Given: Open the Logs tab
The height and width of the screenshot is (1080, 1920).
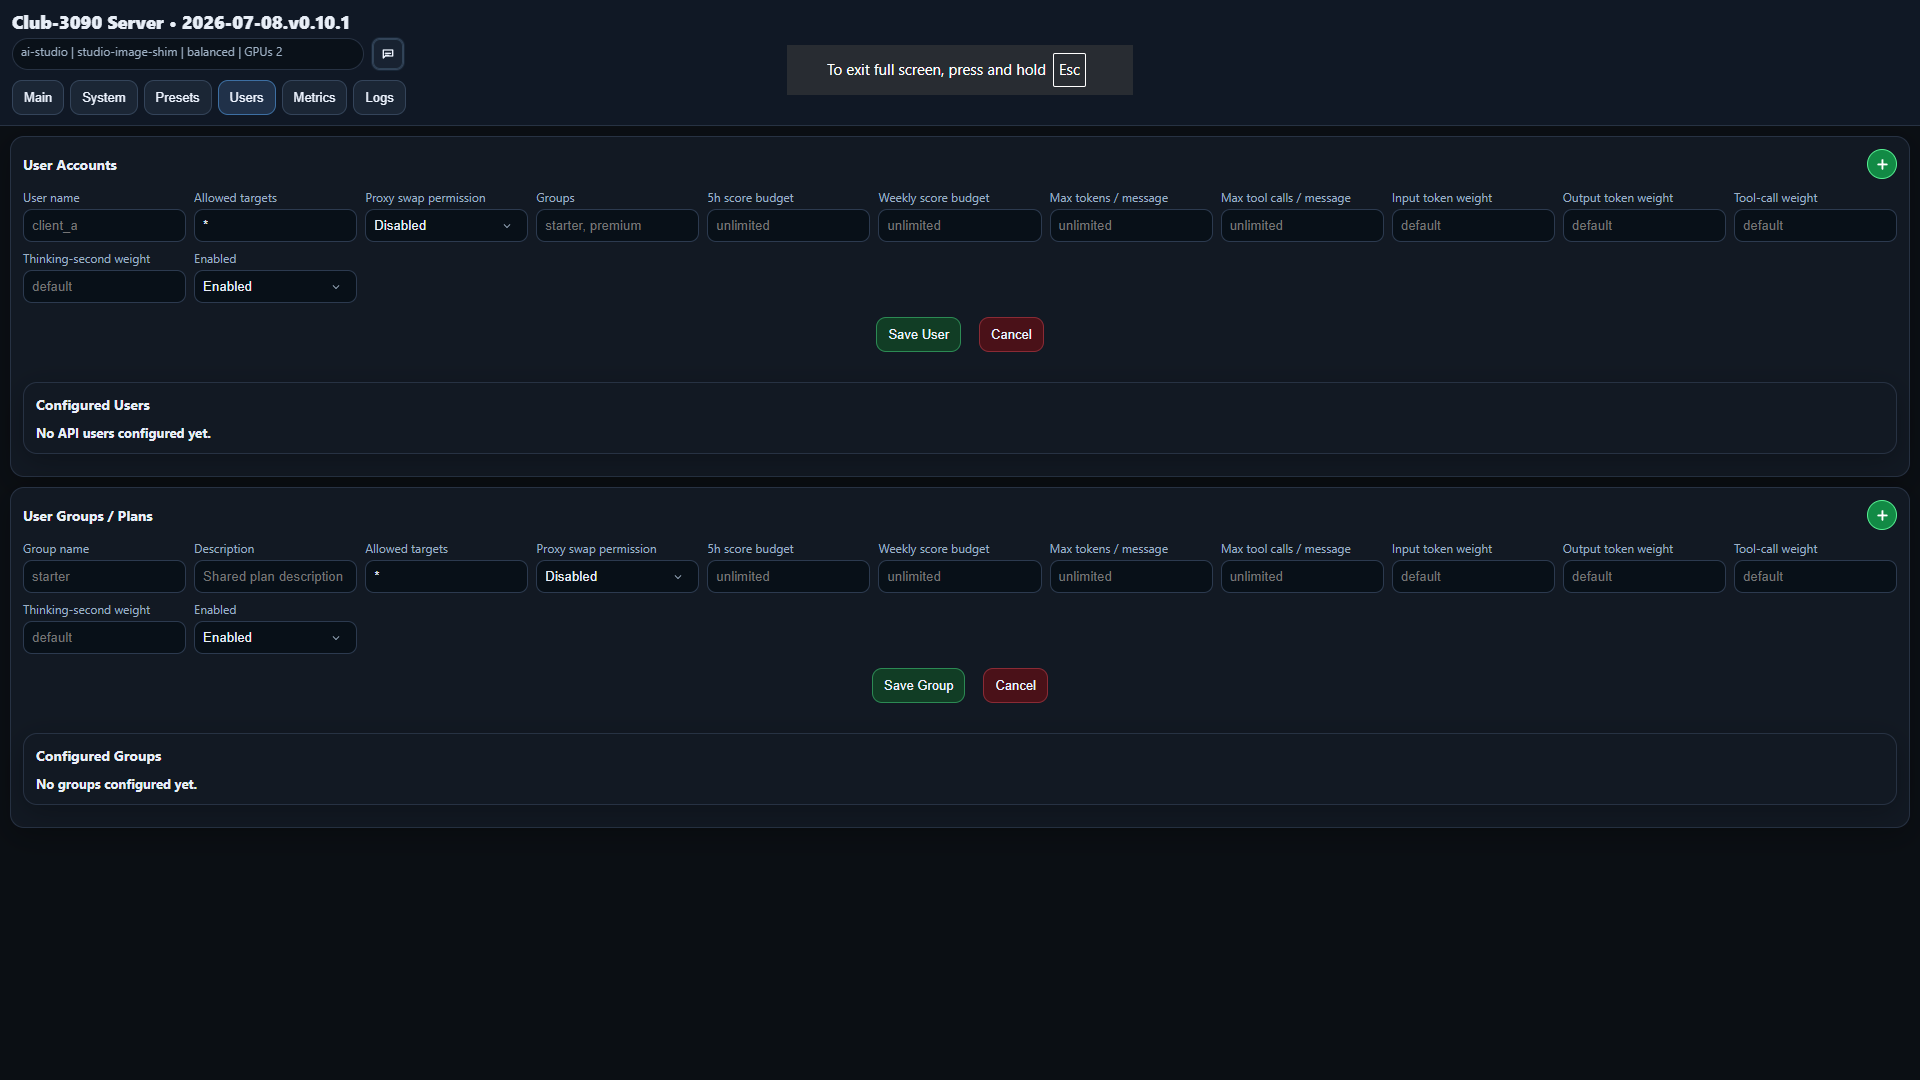Looking at the screenshot, I should (379, 98).
